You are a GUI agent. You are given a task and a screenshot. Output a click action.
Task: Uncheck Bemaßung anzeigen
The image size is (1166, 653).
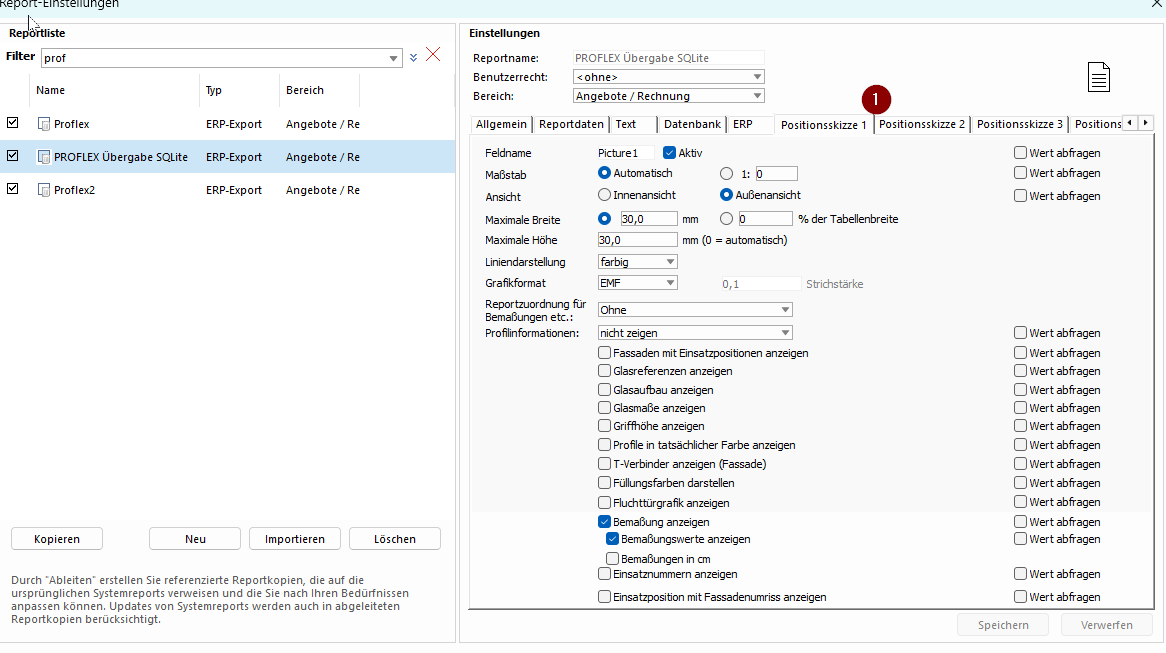pos(605,522)
